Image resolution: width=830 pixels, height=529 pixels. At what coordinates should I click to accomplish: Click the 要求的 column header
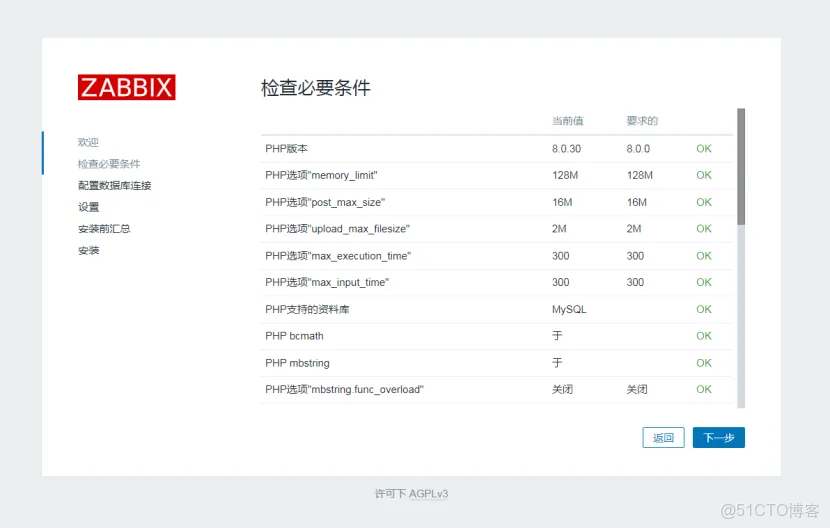tap(642, 121)
